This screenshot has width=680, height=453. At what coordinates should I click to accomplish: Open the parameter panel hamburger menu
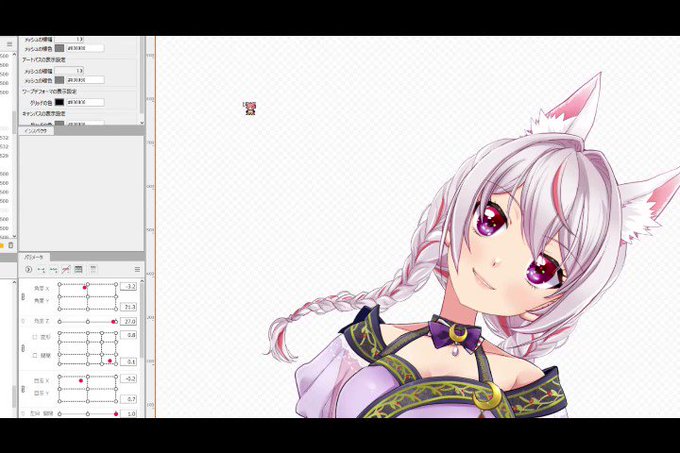[137, 270]
